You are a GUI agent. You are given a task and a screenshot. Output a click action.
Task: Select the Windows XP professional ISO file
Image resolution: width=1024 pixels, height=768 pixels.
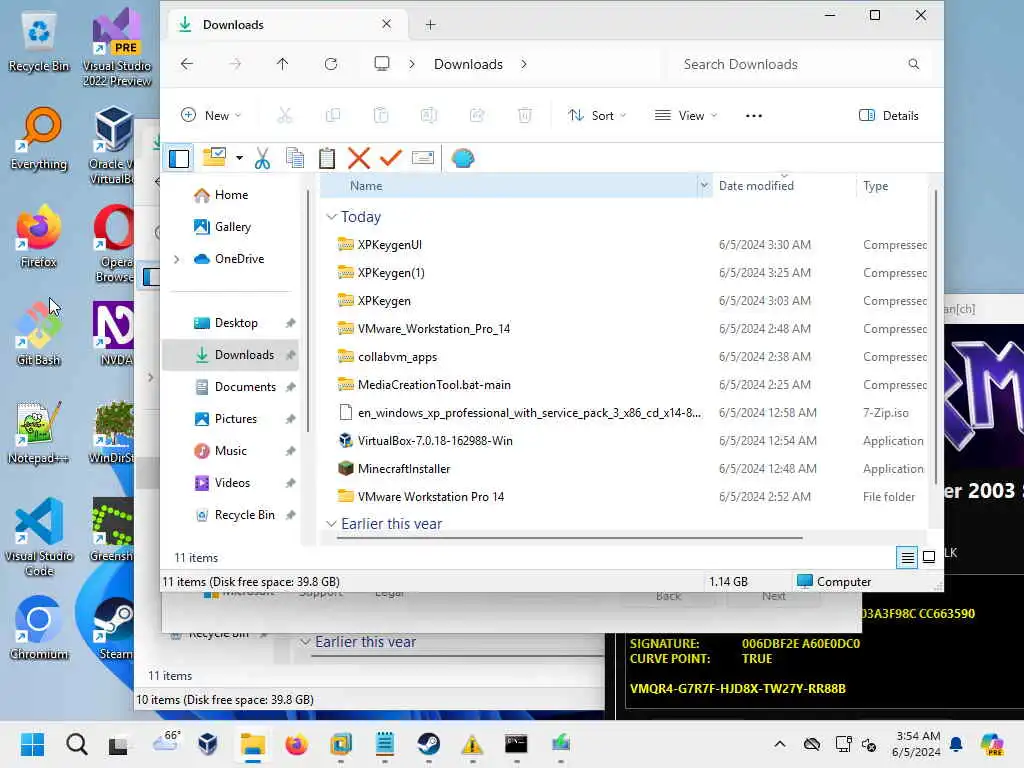point(529,413)
